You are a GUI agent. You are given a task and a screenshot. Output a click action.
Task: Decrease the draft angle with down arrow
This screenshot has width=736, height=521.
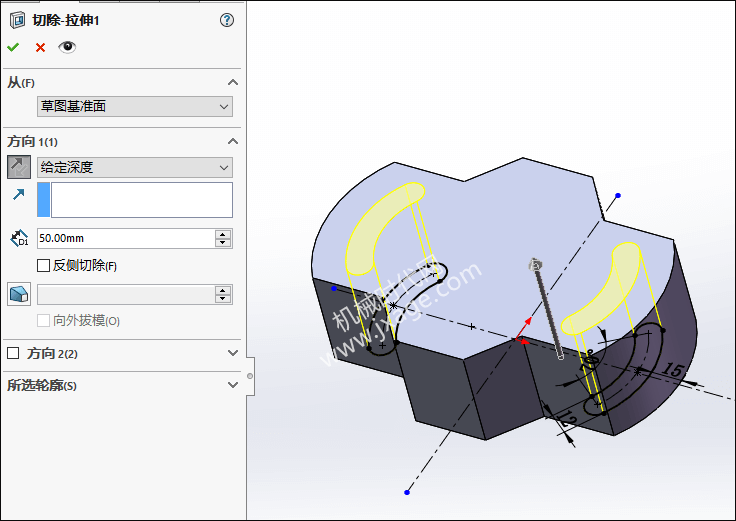coord(223,299)
